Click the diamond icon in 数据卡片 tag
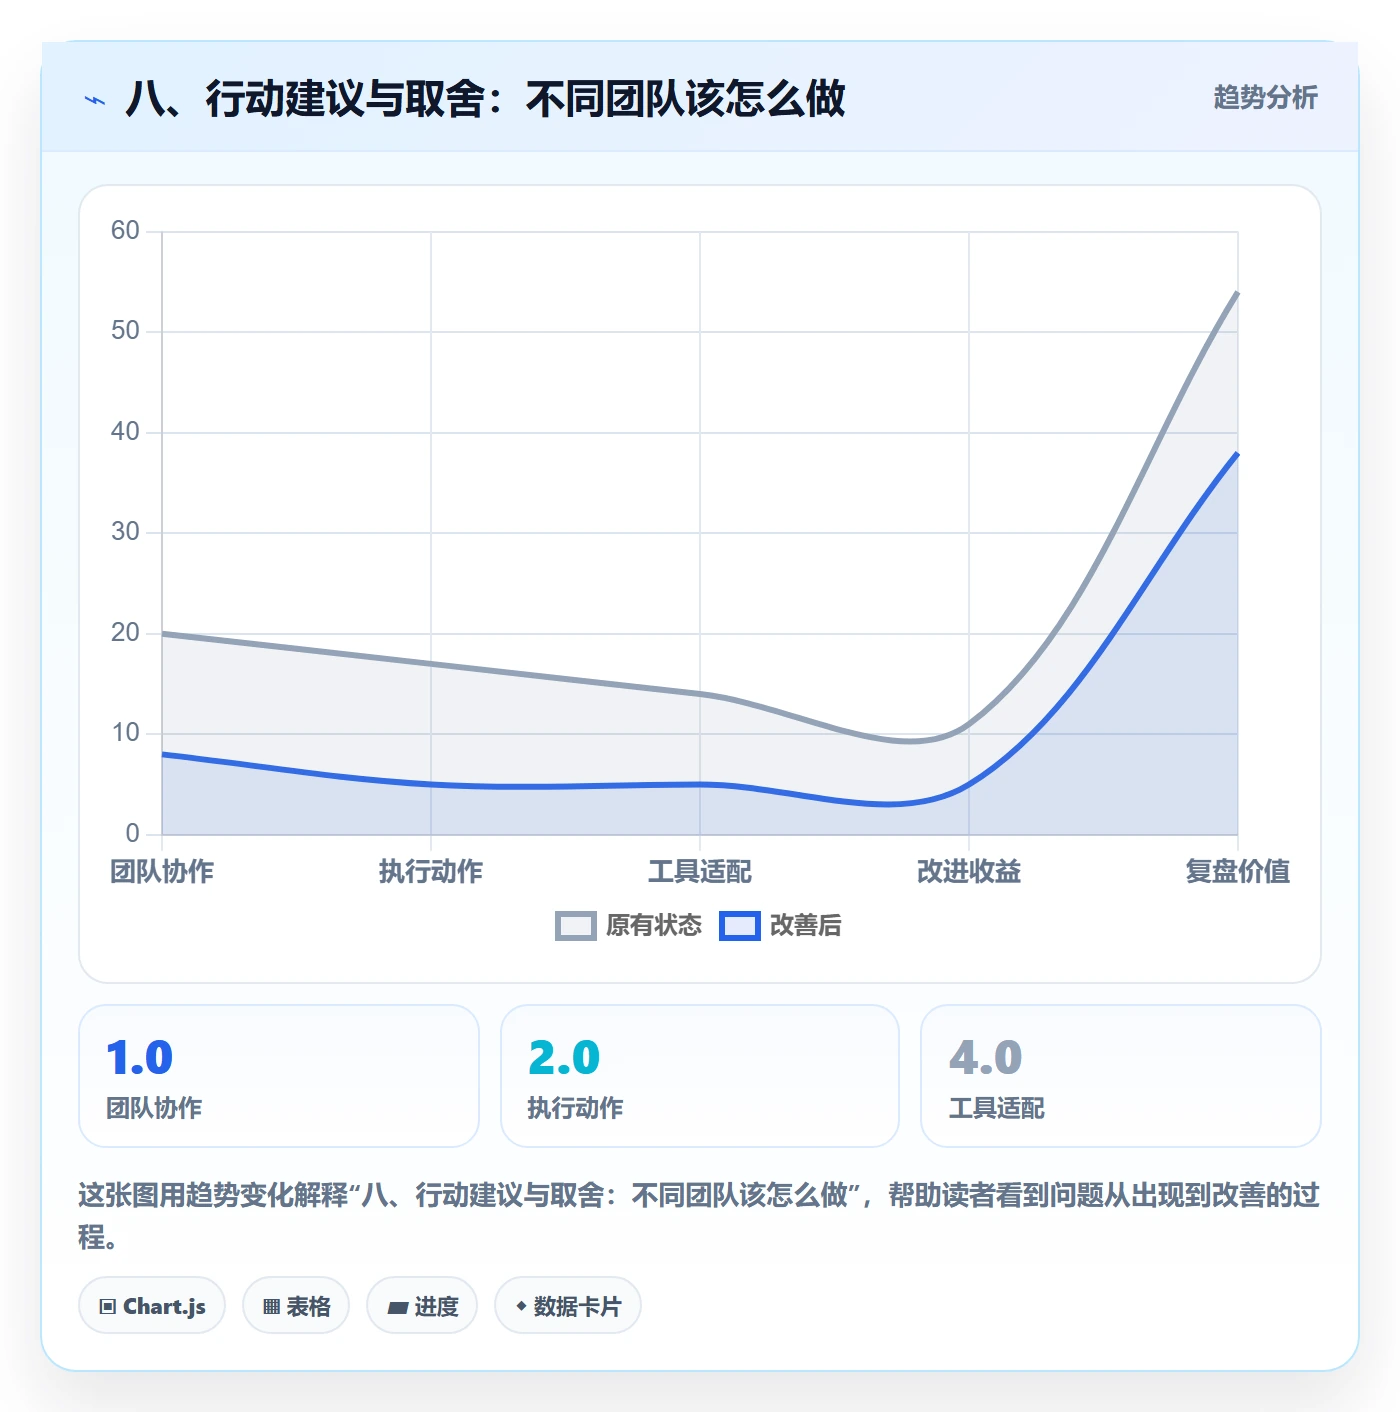Image resolution: width=1400 pixels, height=1412 pixels. [x=521, y=1306]
